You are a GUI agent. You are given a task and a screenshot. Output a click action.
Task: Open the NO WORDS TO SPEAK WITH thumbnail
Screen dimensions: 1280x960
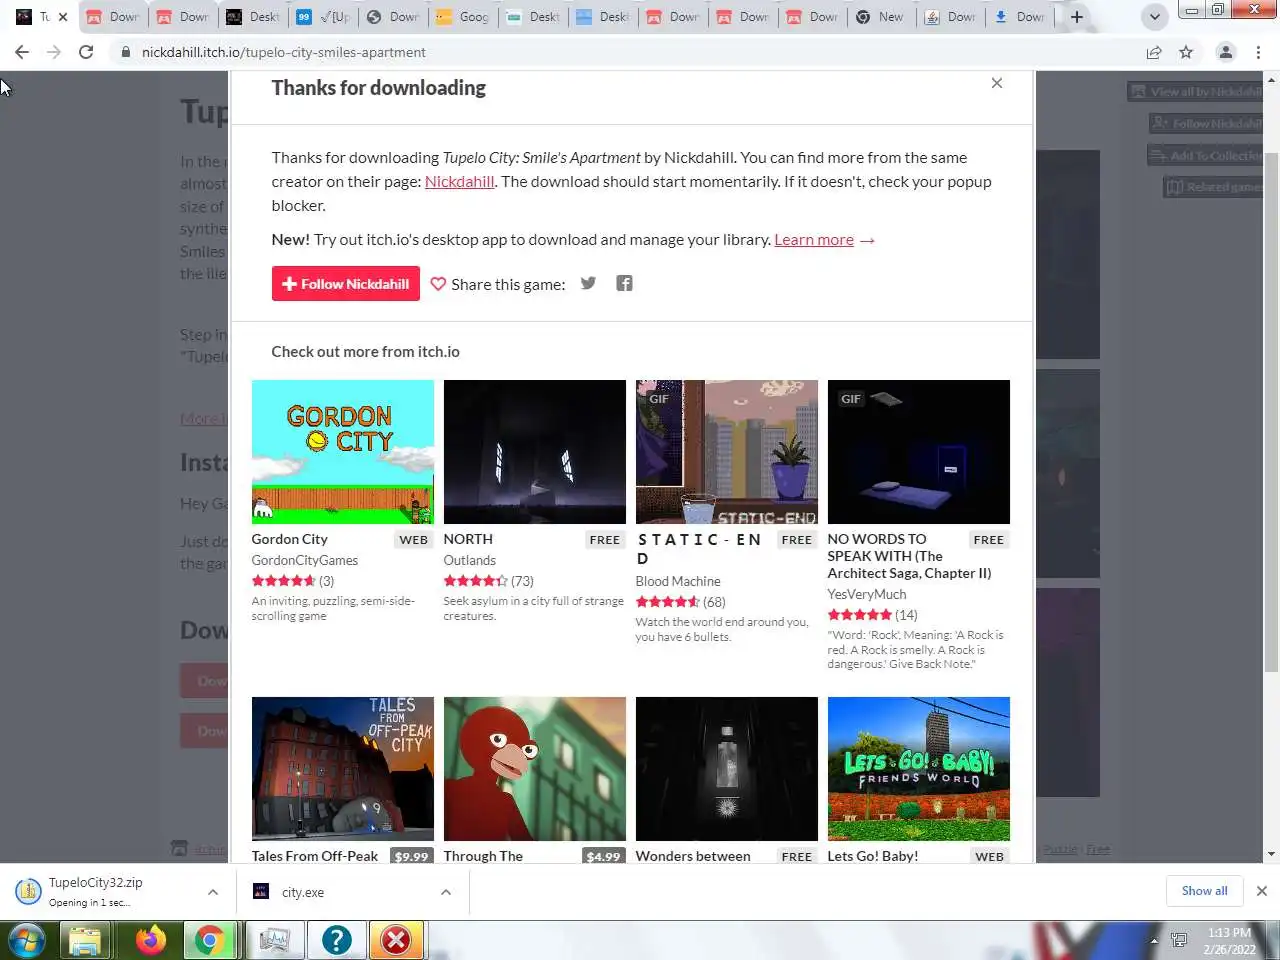(x=919, y=452)
